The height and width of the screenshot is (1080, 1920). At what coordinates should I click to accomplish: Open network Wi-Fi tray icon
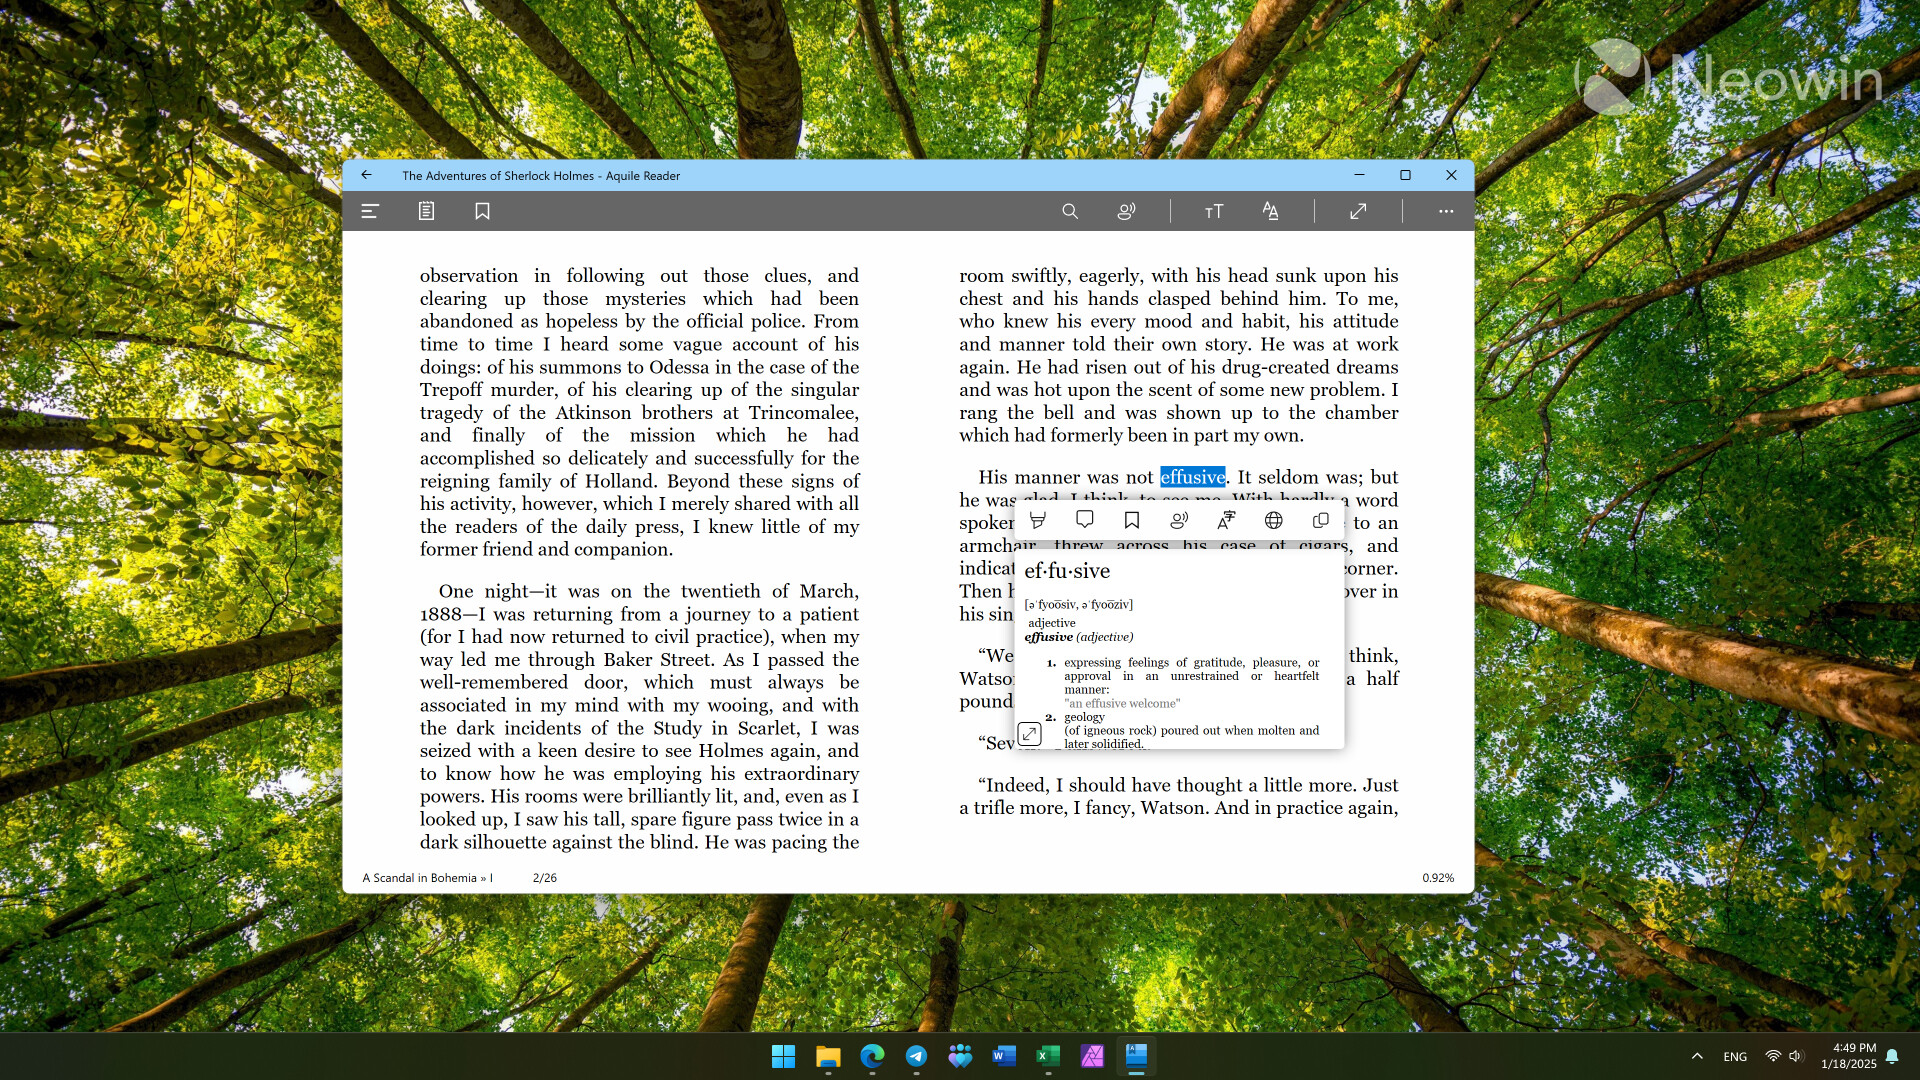pos(1773,1056)
